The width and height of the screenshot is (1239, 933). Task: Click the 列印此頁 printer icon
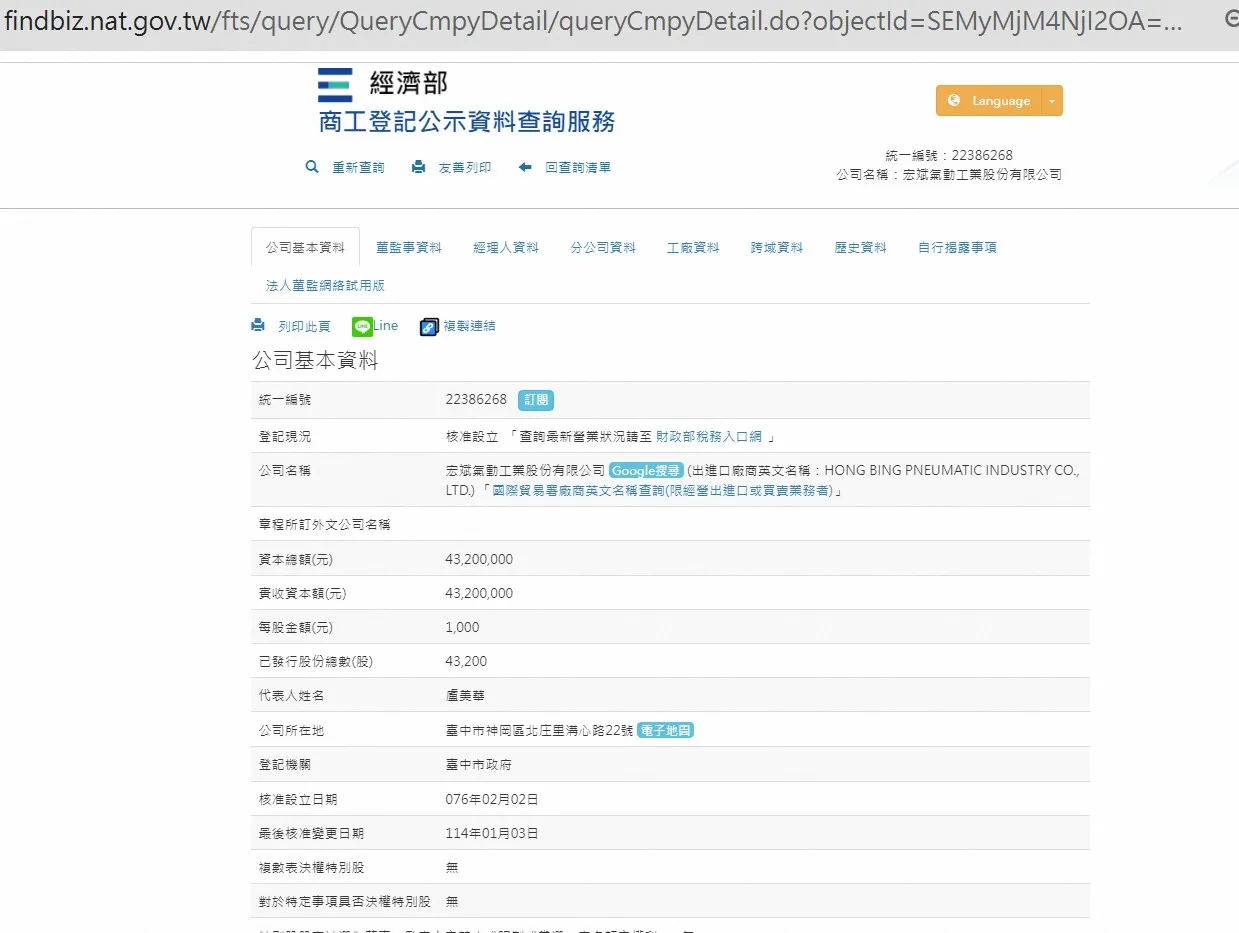(258, 325)
